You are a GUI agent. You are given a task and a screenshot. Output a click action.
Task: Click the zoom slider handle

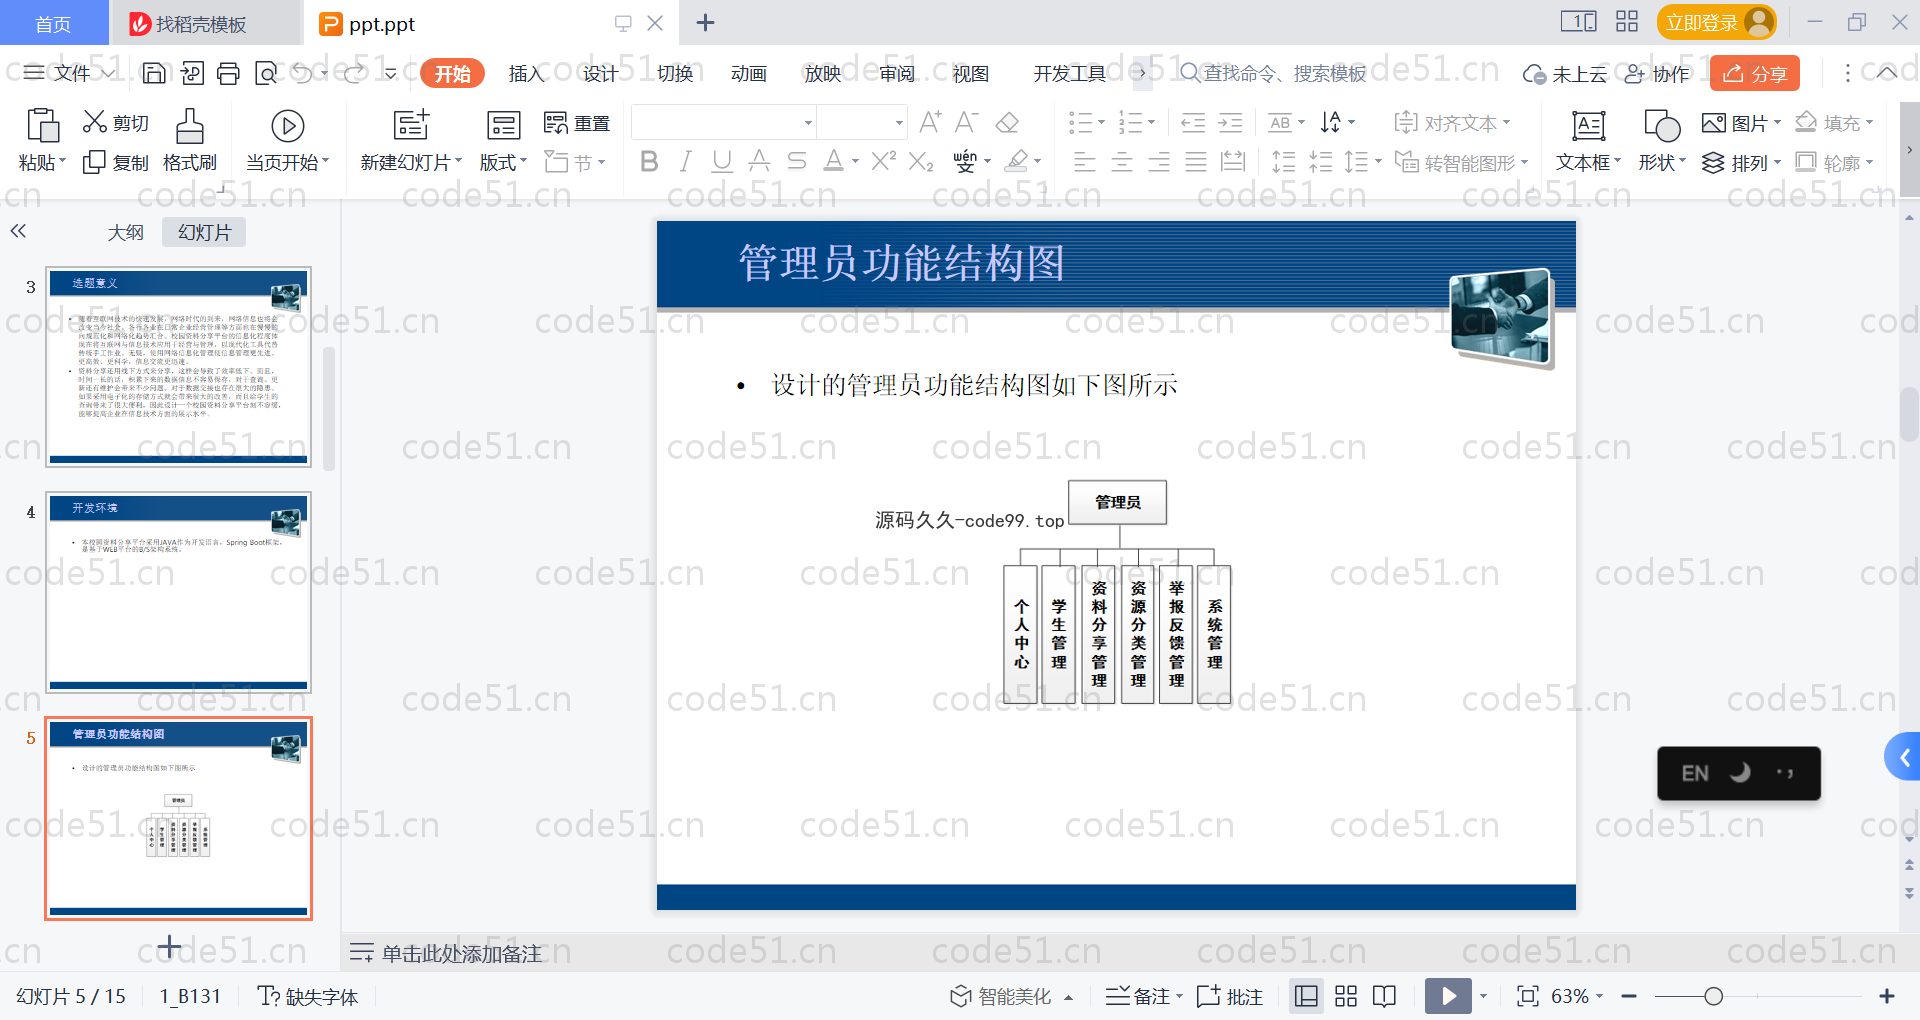1713,996
